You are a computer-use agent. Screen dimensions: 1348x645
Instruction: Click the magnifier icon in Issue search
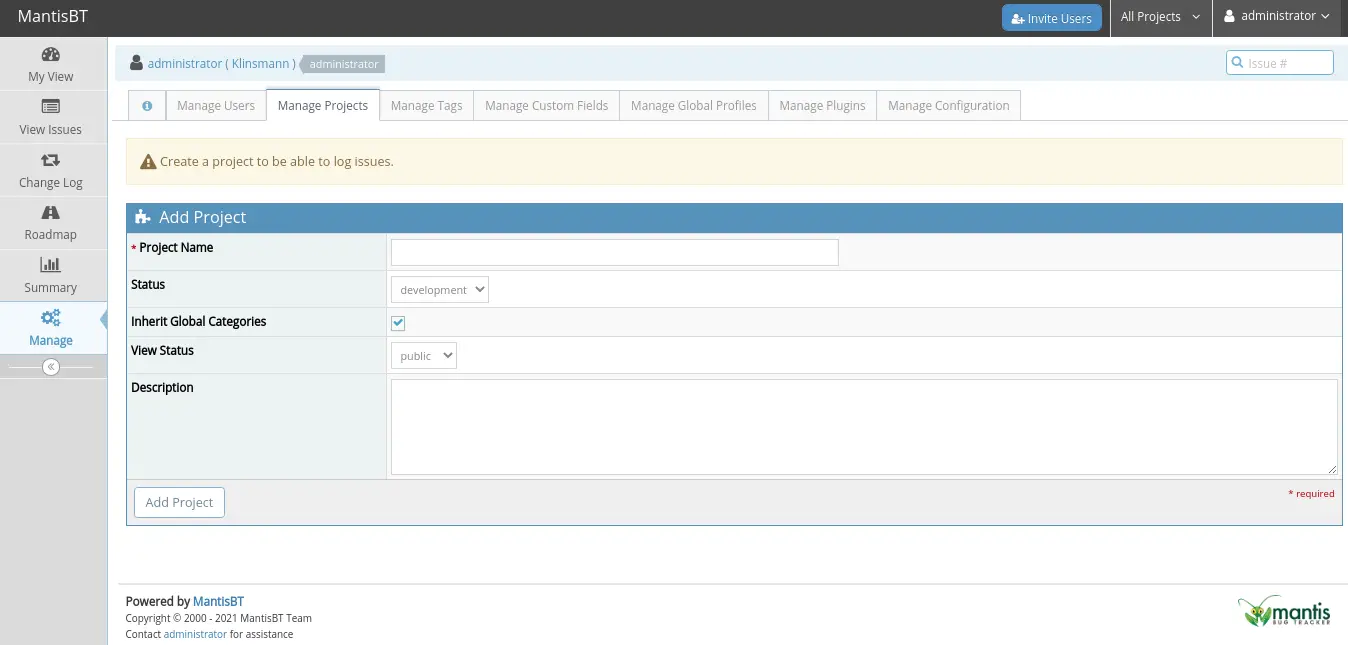pyautogui.click(x=1239, y=62)
